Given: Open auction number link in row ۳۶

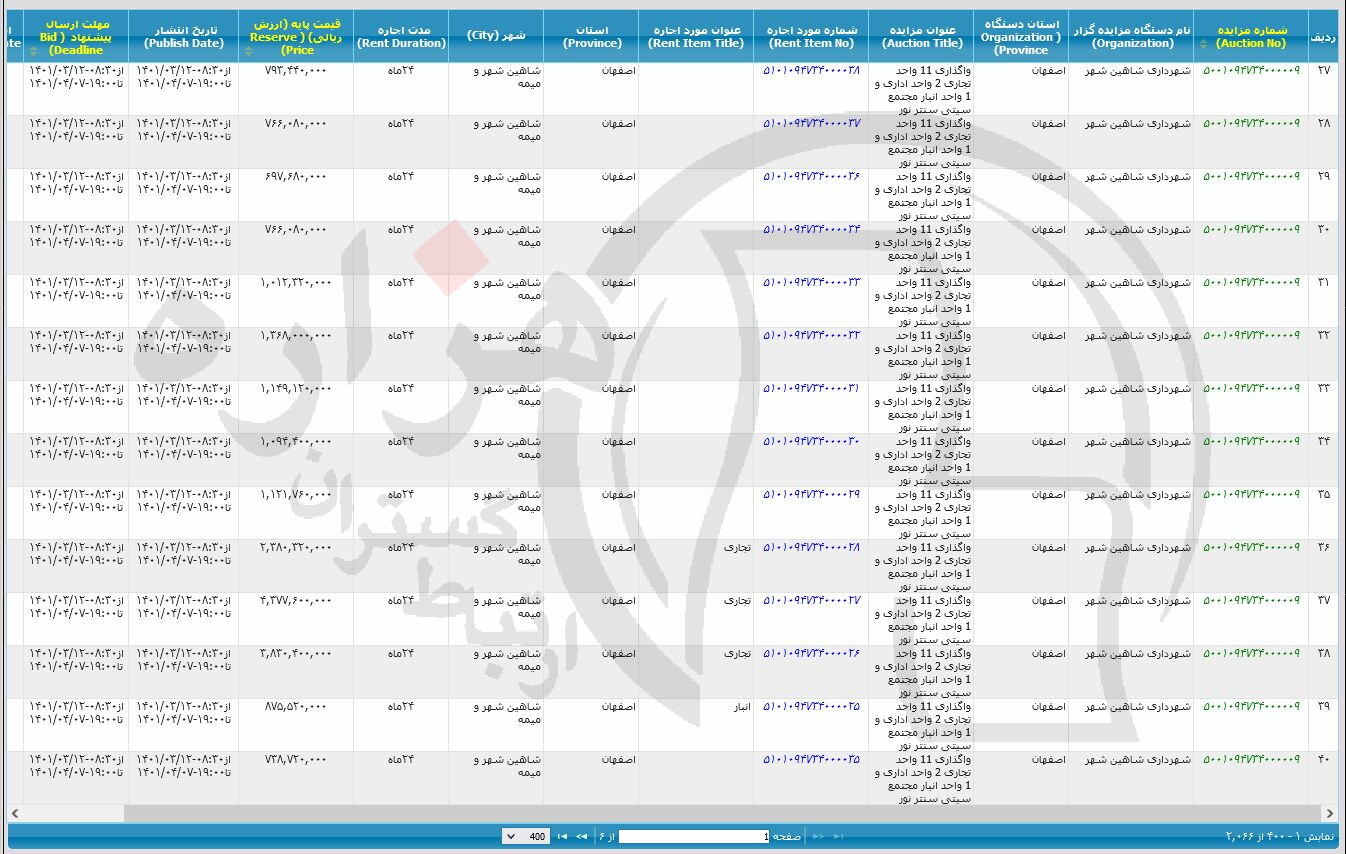Looking at the screenshot, I should coord(1250,547).
